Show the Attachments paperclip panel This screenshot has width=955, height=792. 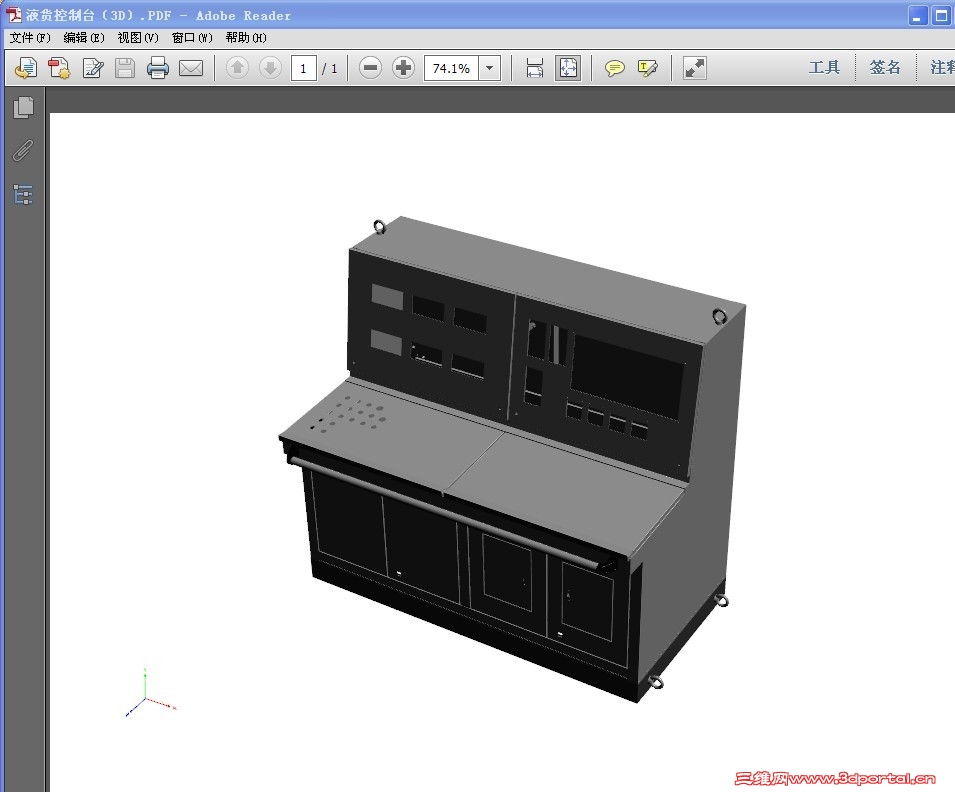coord(23,150)
